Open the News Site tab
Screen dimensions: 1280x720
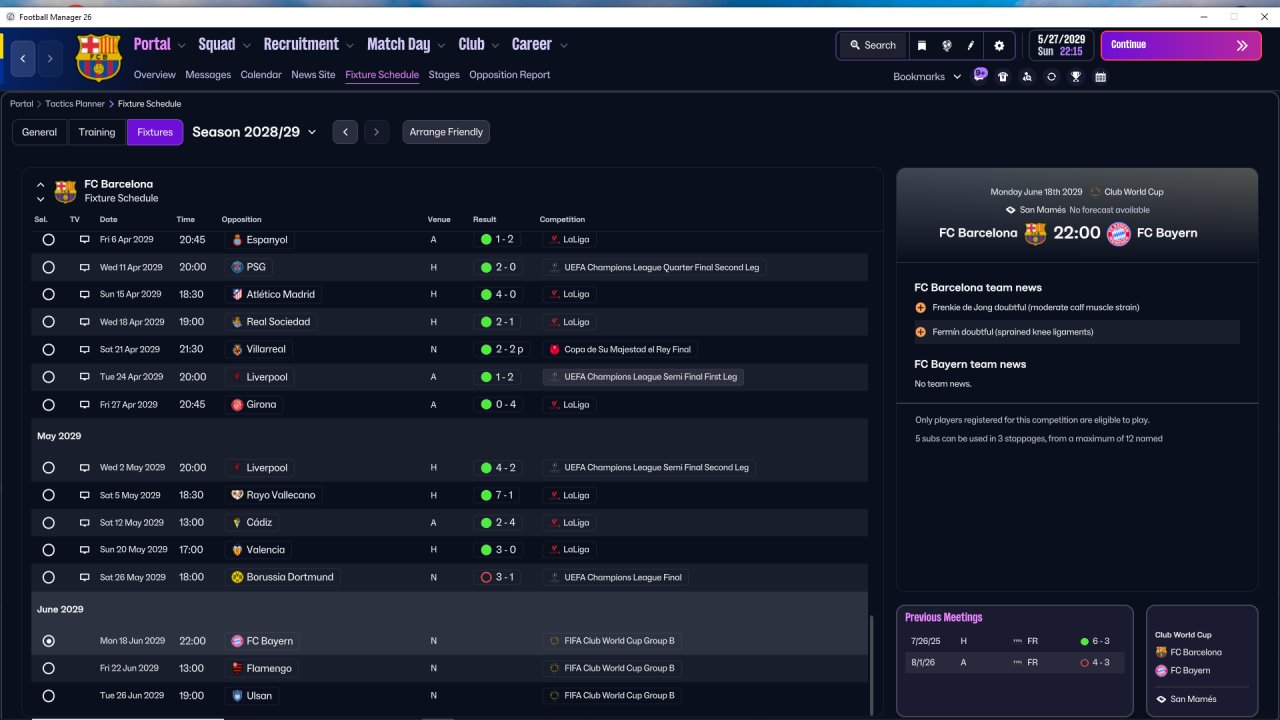coord(313,75)
